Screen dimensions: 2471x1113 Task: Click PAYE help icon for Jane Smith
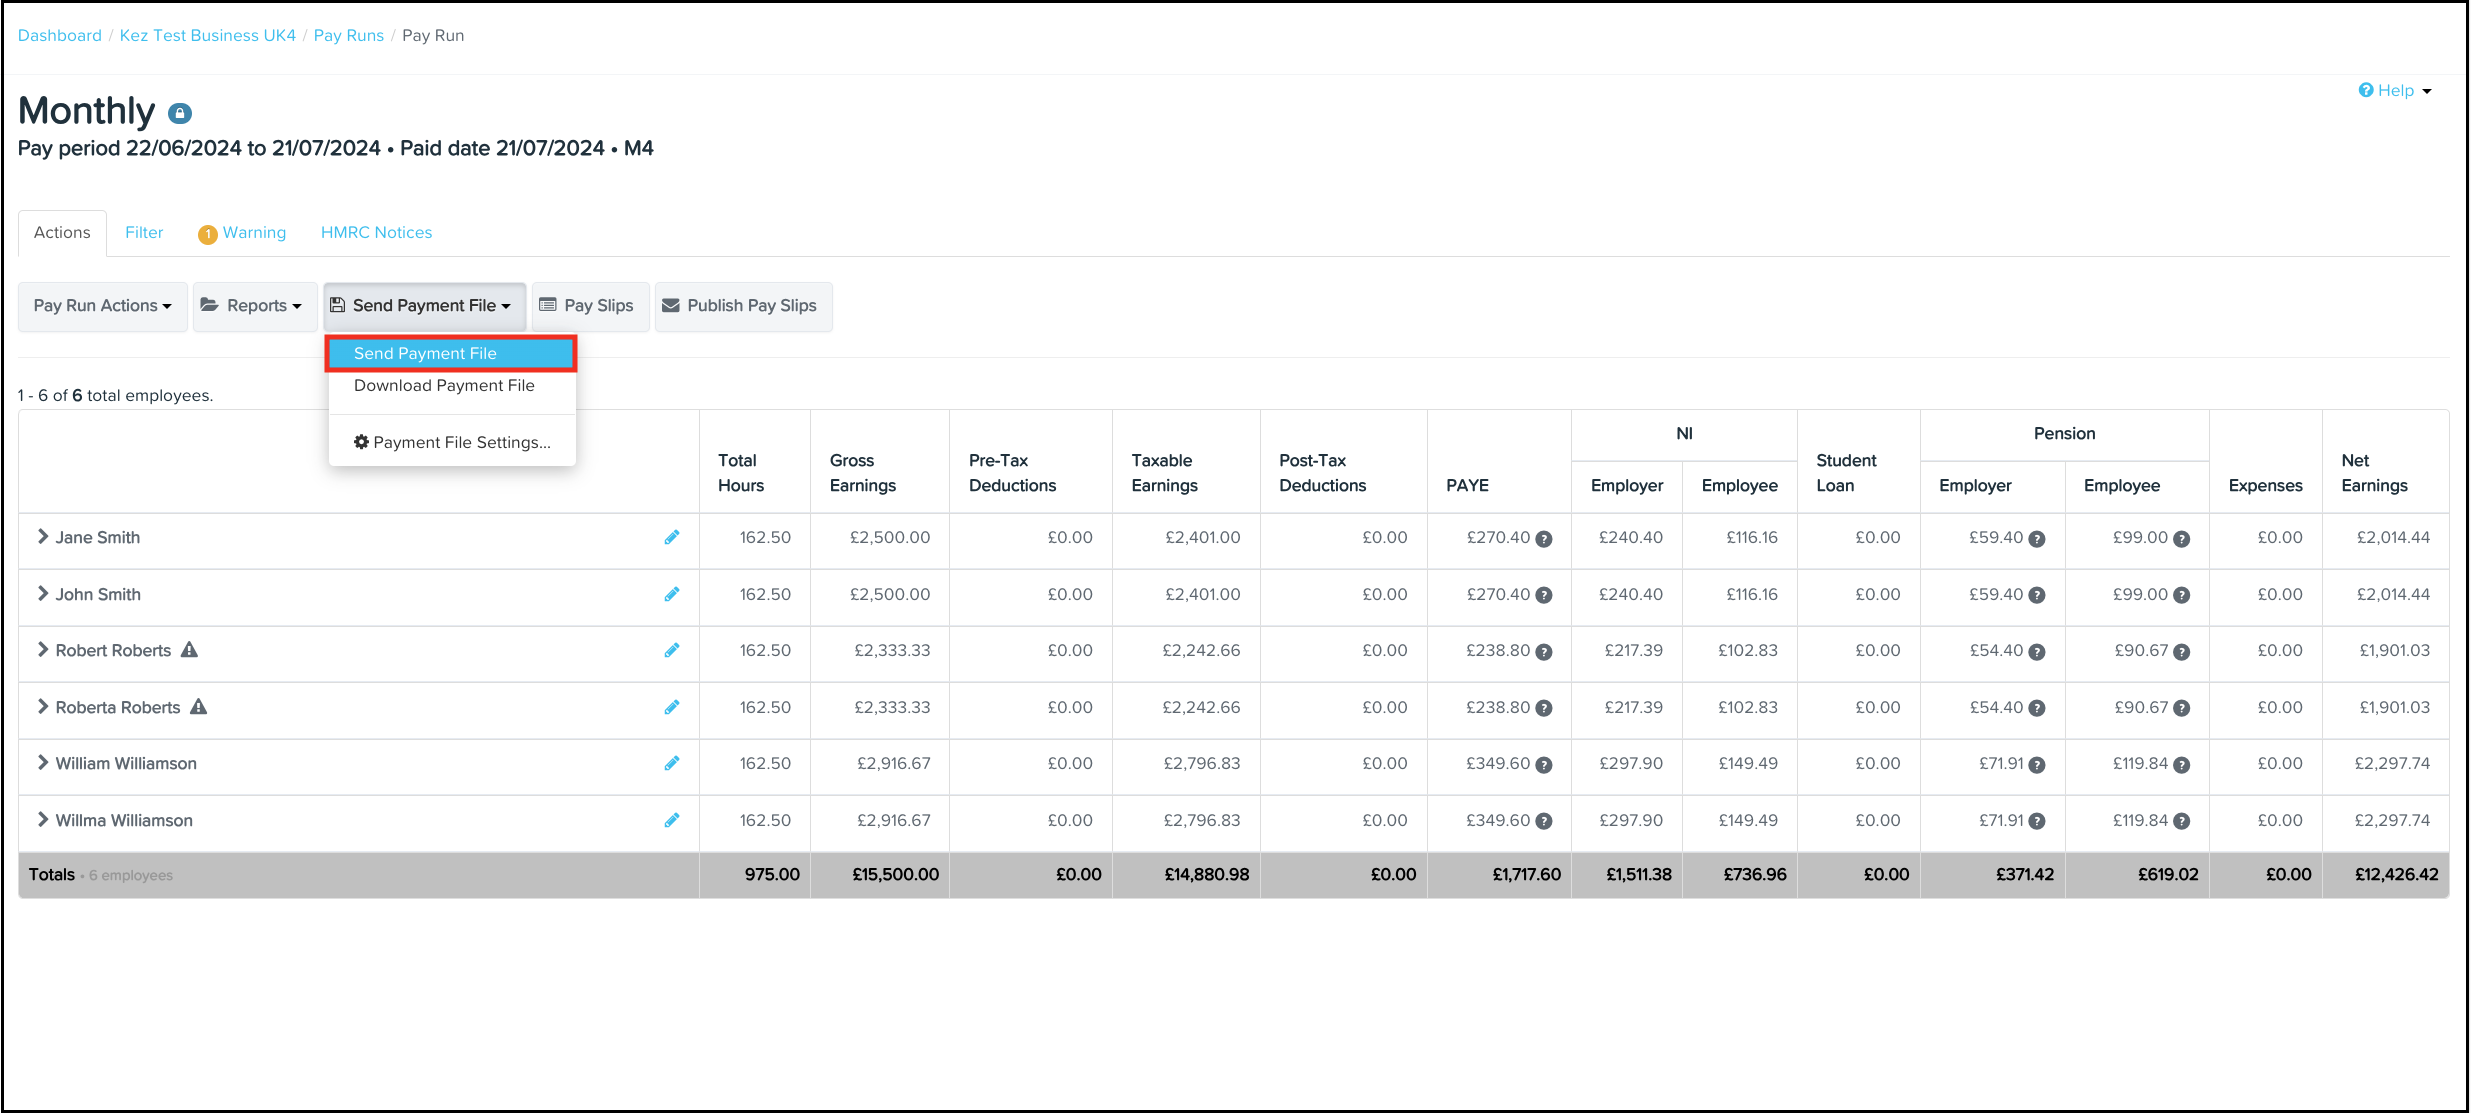tap(1544, 539)
